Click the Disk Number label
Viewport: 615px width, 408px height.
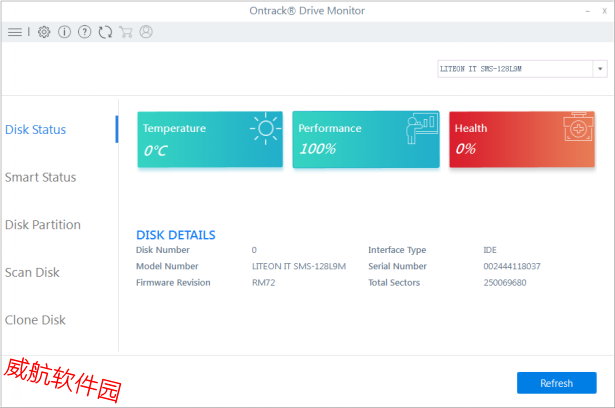click(x=163, y=250)
